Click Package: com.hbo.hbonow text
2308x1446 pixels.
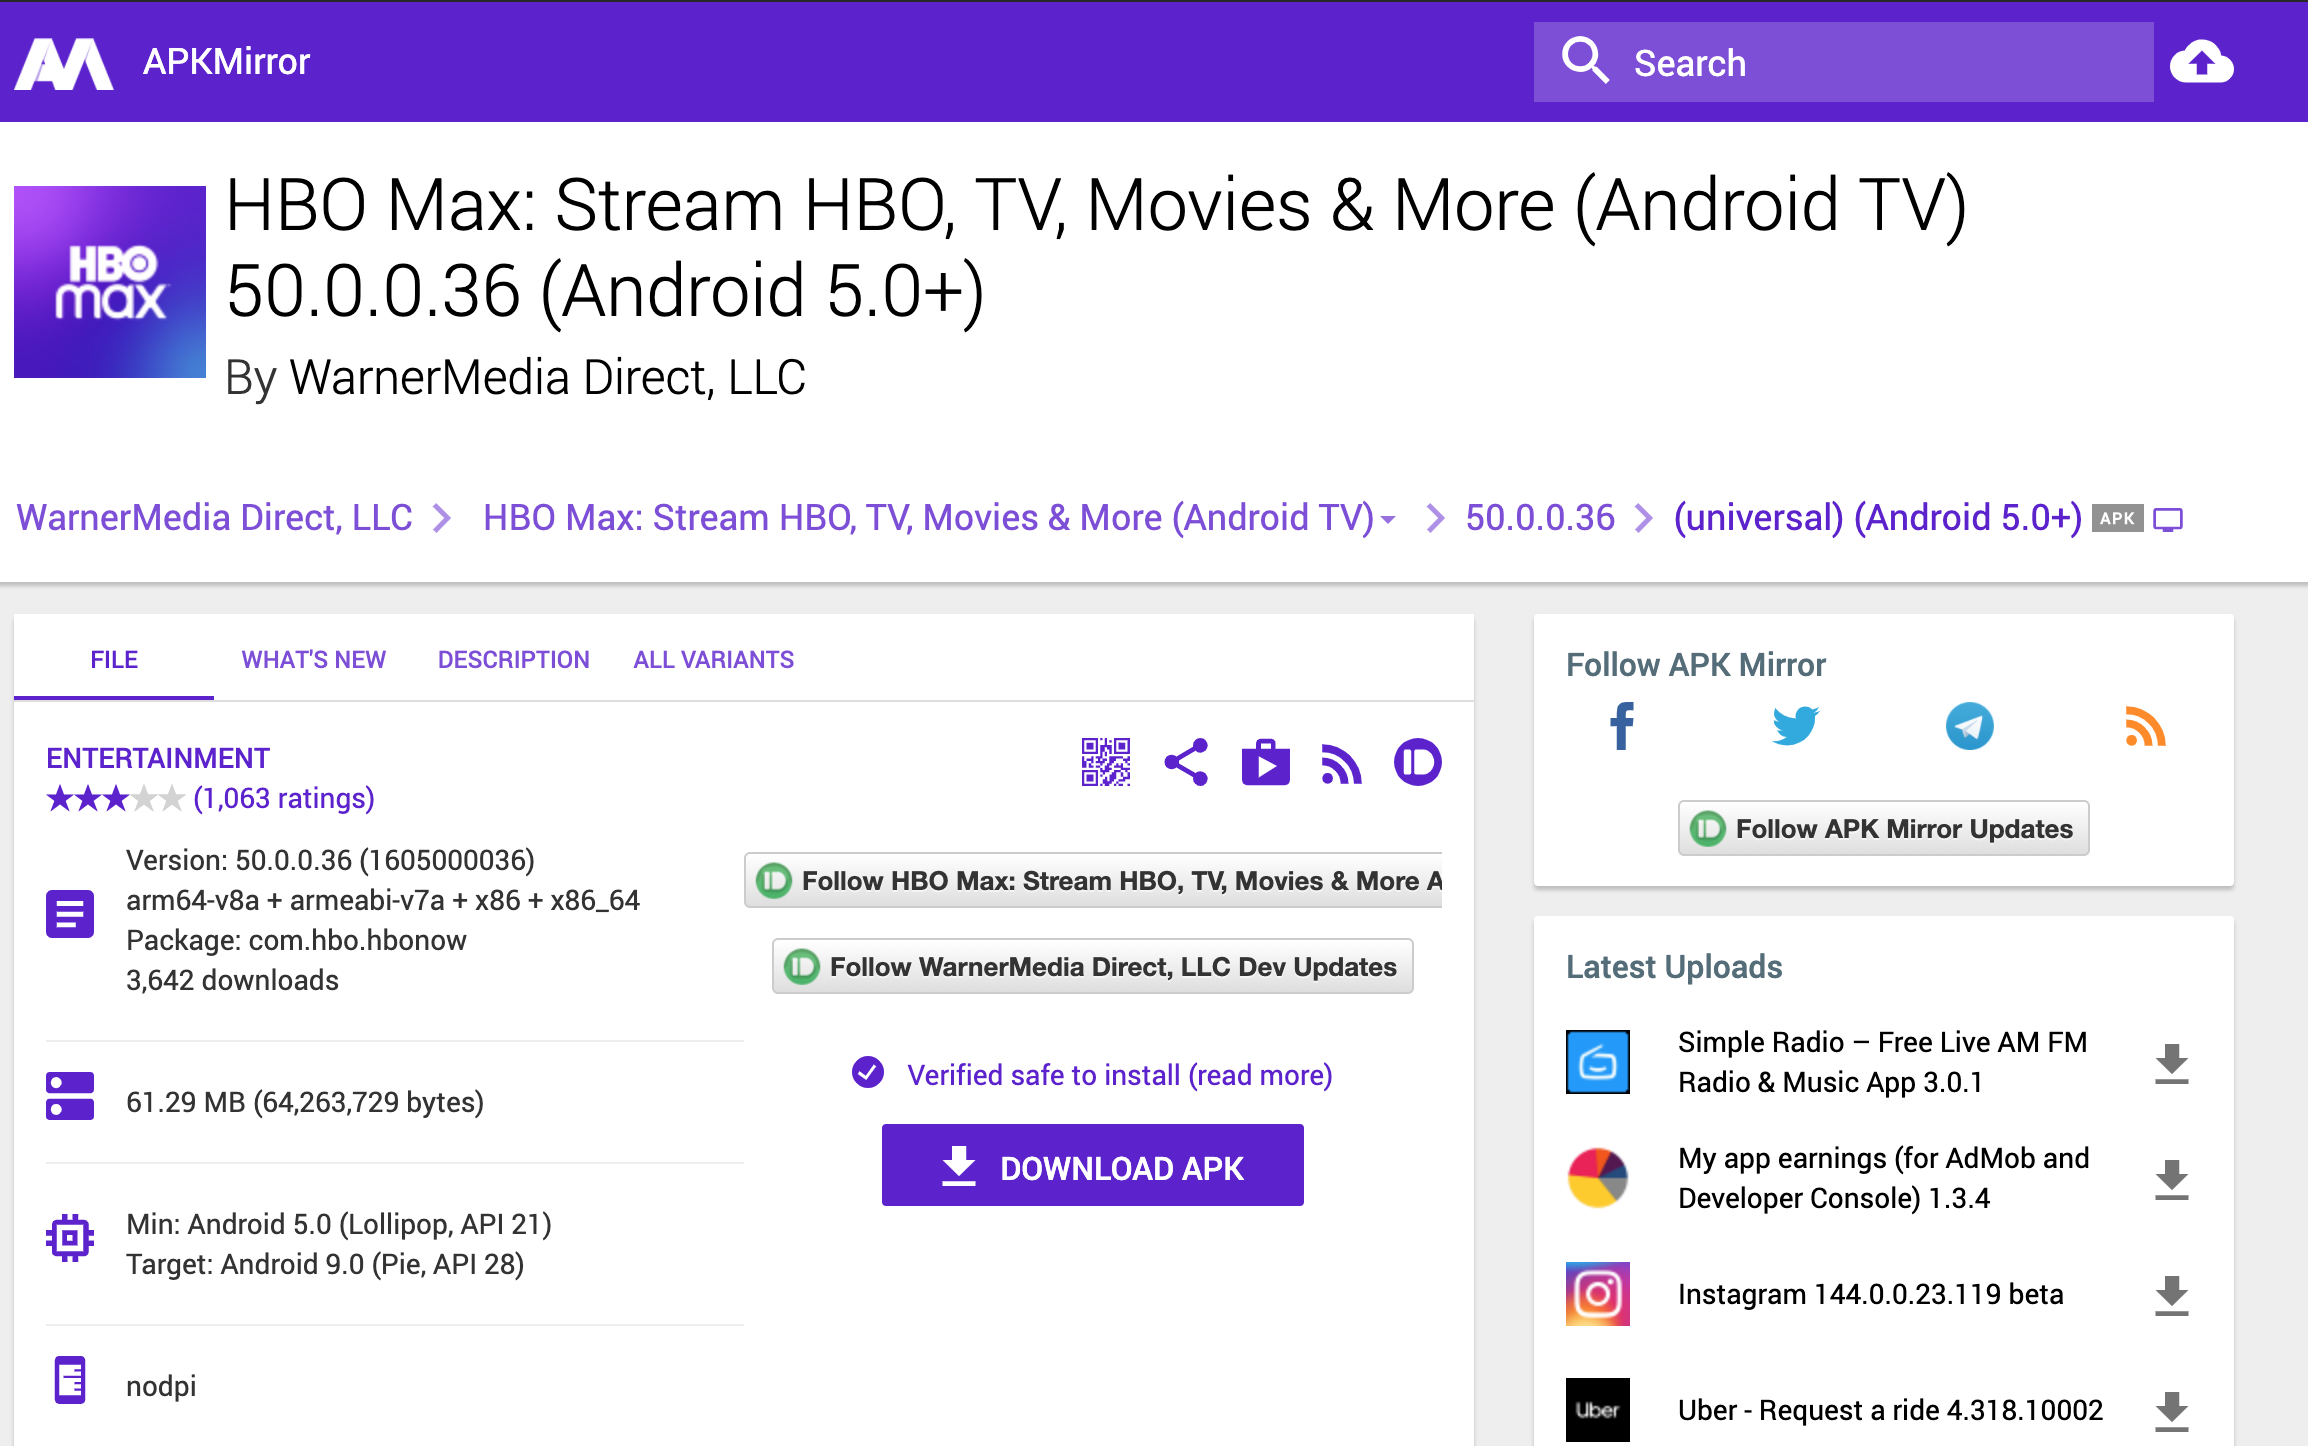click(x=296, y=940)
